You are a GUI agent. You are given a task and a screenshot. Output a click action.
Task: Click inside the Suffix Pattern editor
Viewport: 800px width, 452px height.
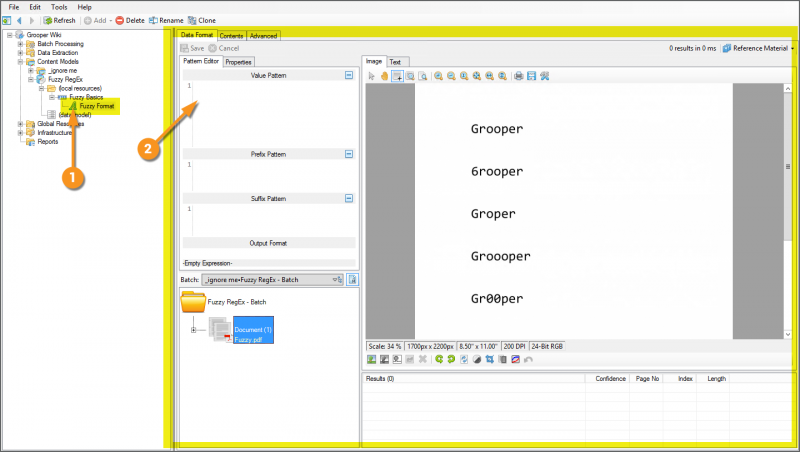click(274, 220)
